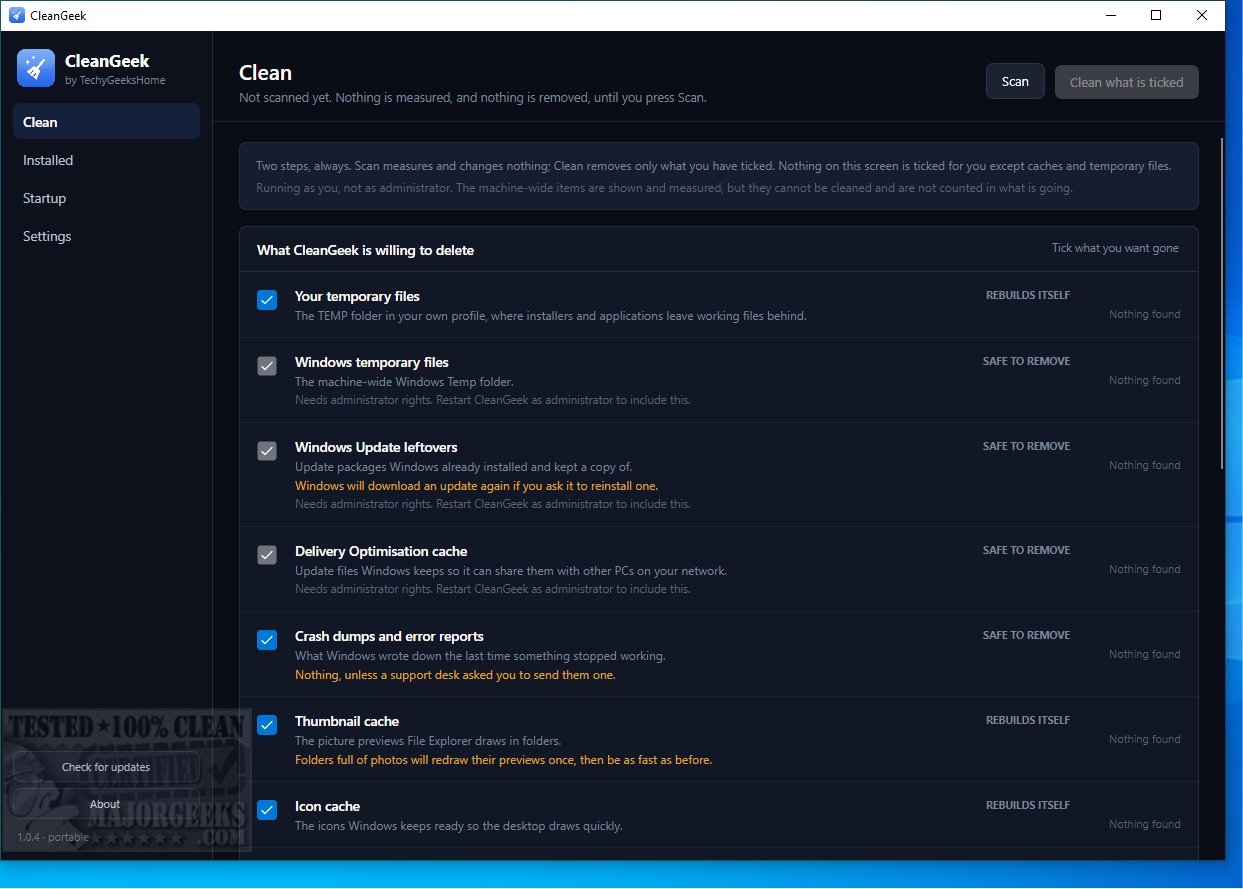Select the Clean sidebar item
1243x889 pixels.
[106, 122]
